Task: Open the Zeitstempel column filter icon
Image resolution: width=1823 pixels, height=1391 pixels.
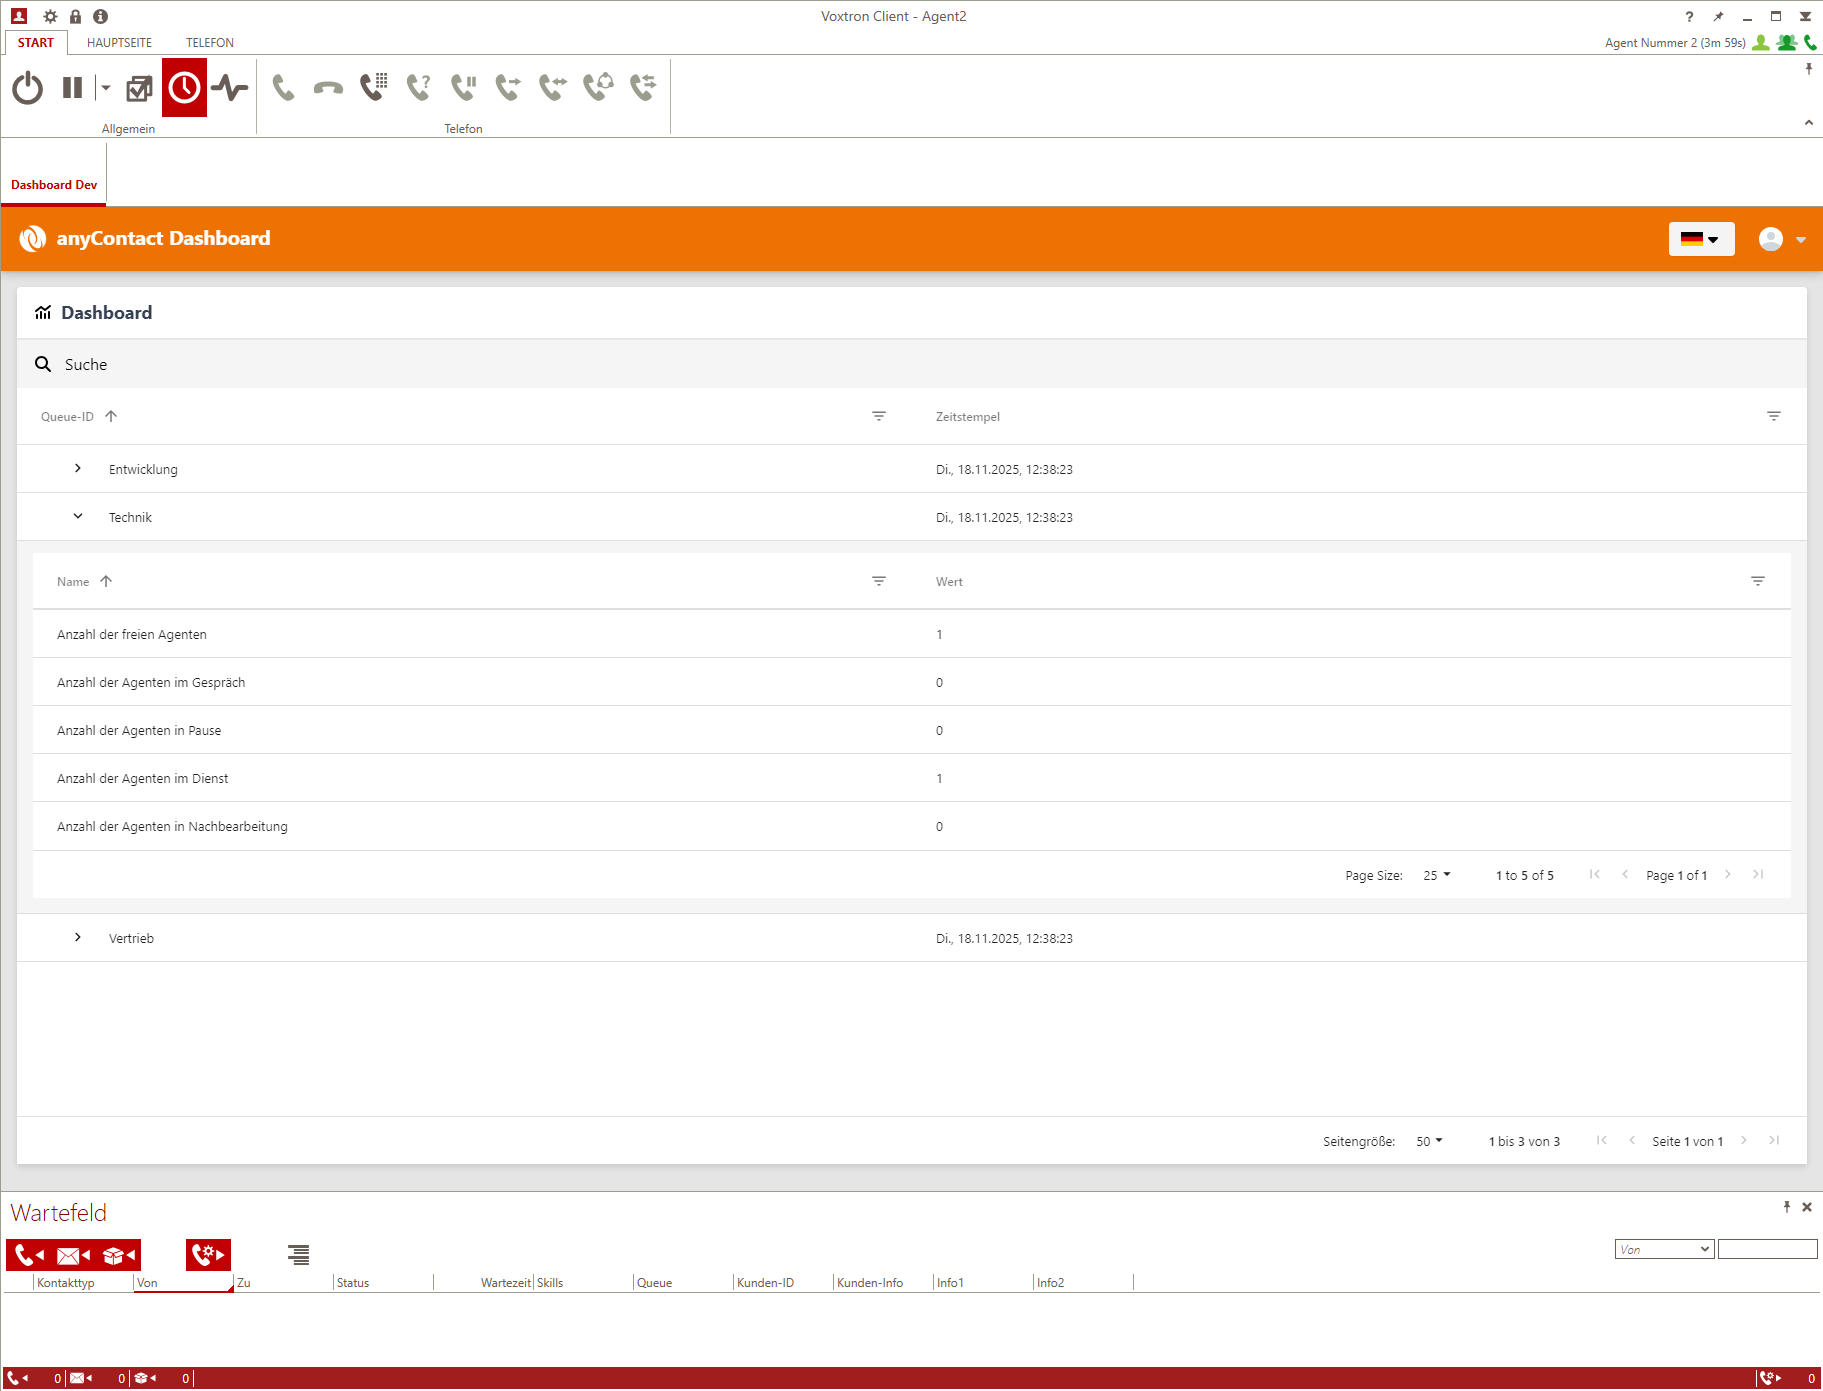Action: coord(1774,416)
